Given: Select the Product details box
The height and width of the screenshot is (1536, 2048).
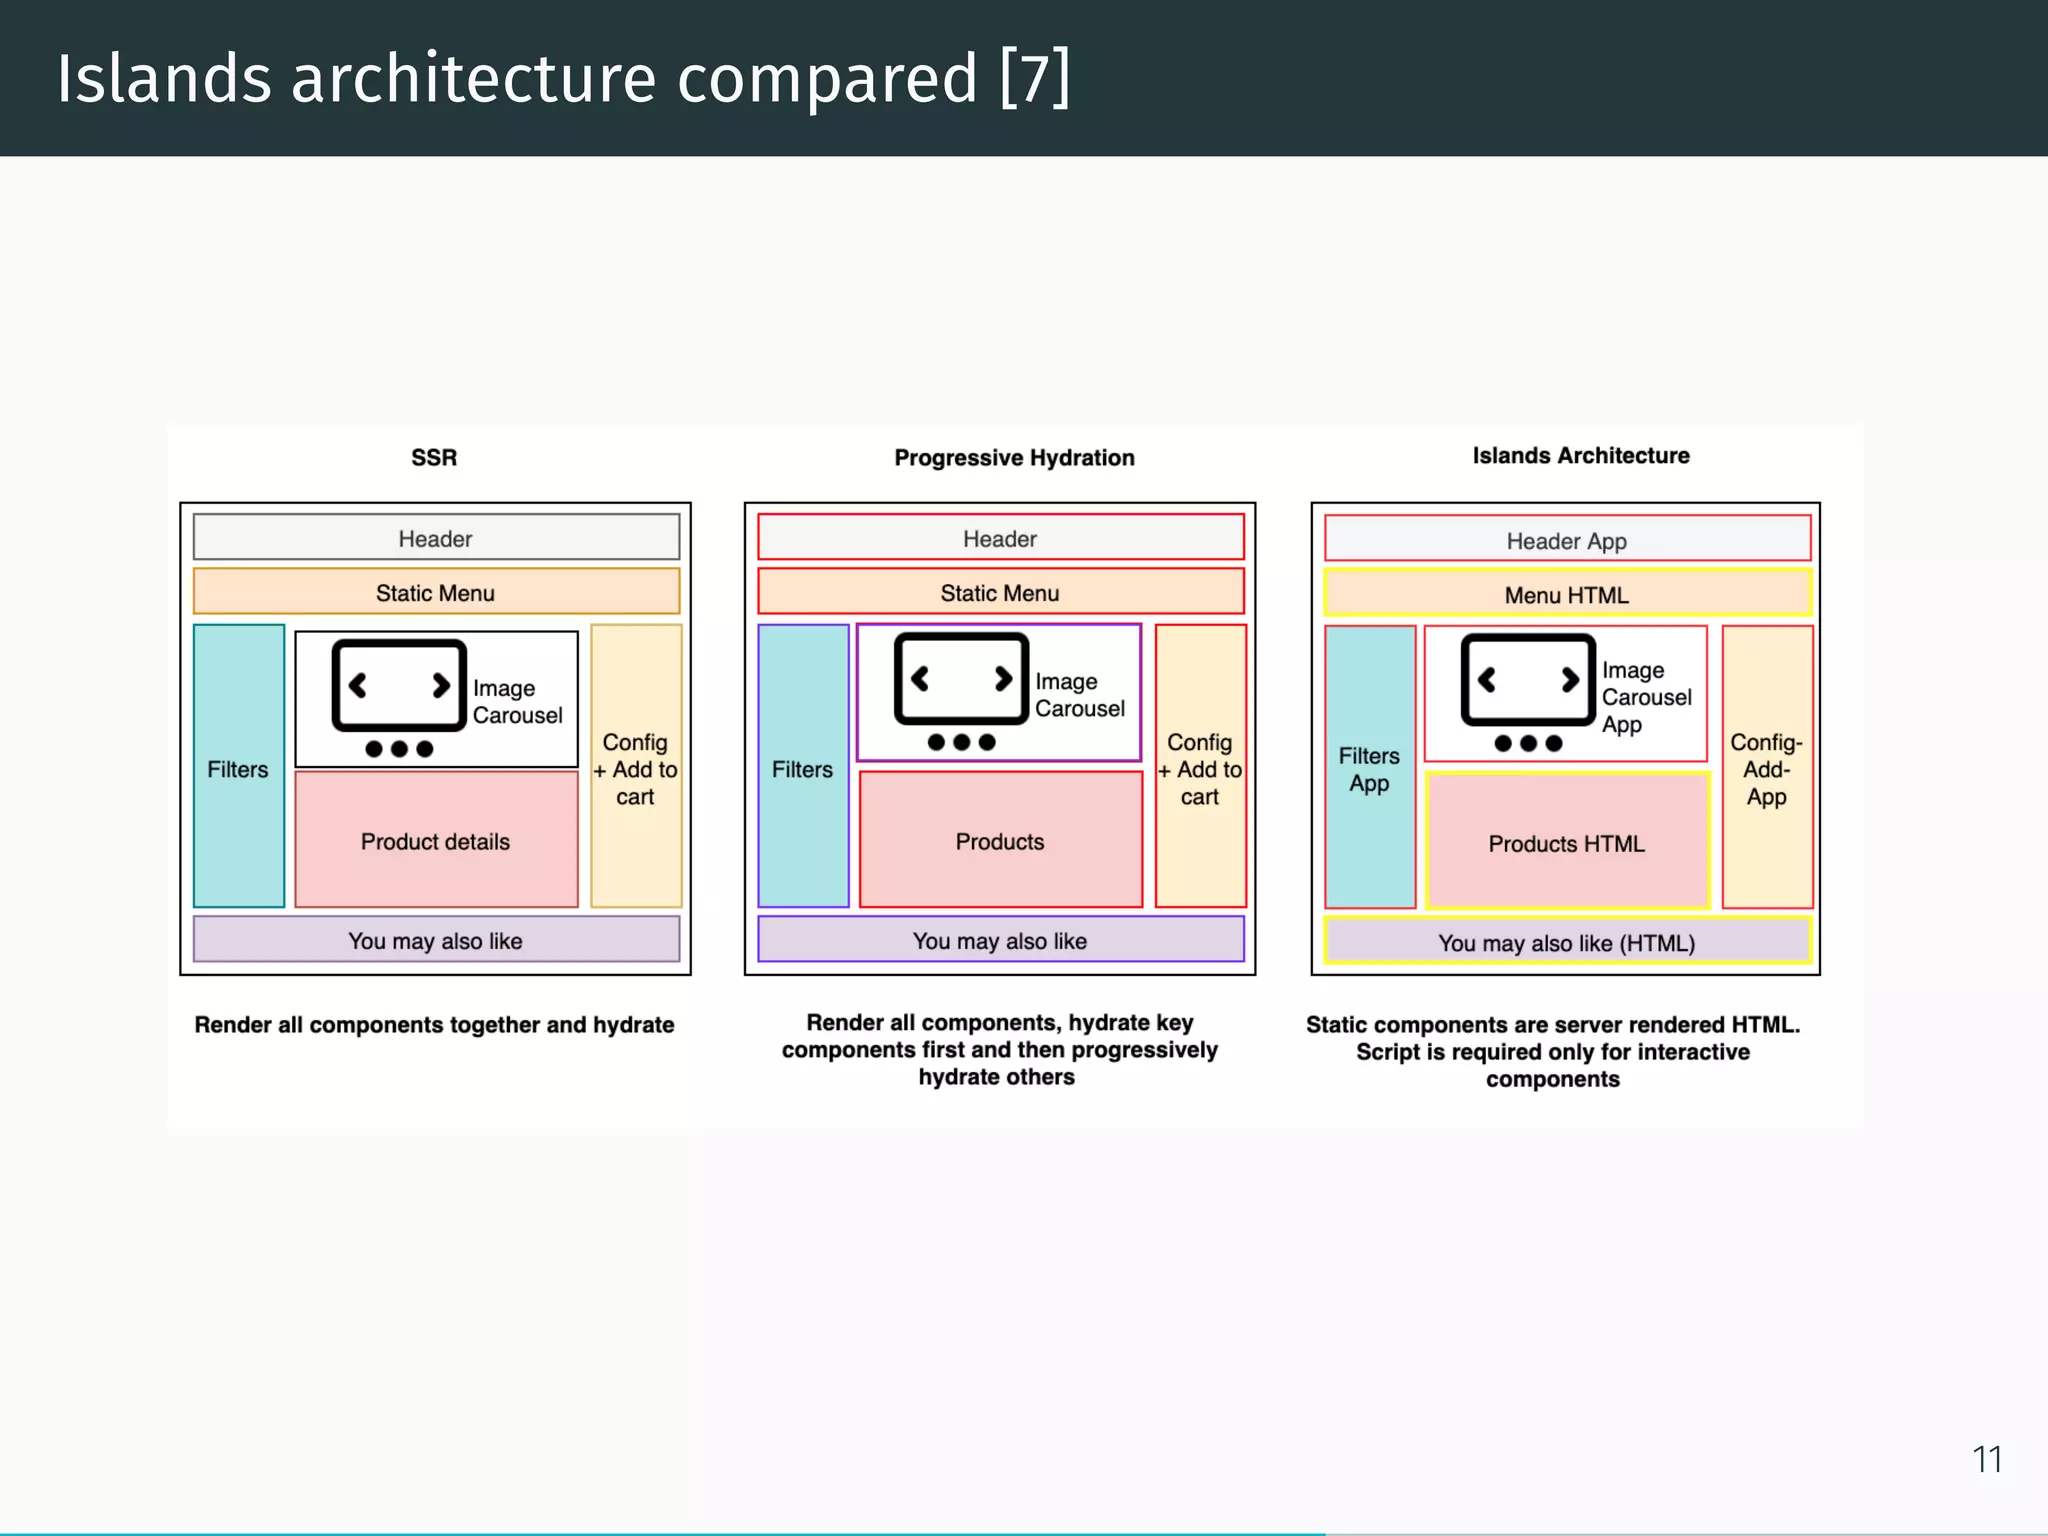Looking at the screenshot, I should point(435,841).
